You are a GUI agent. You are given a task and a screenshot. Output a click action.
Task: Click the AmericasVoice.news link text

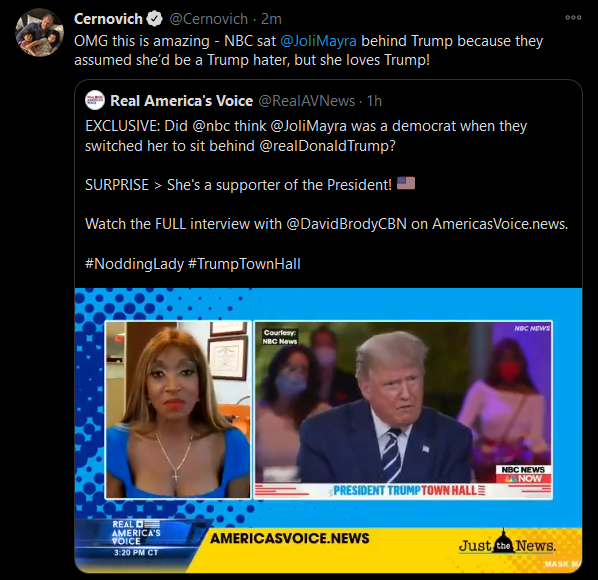[500, 224]
